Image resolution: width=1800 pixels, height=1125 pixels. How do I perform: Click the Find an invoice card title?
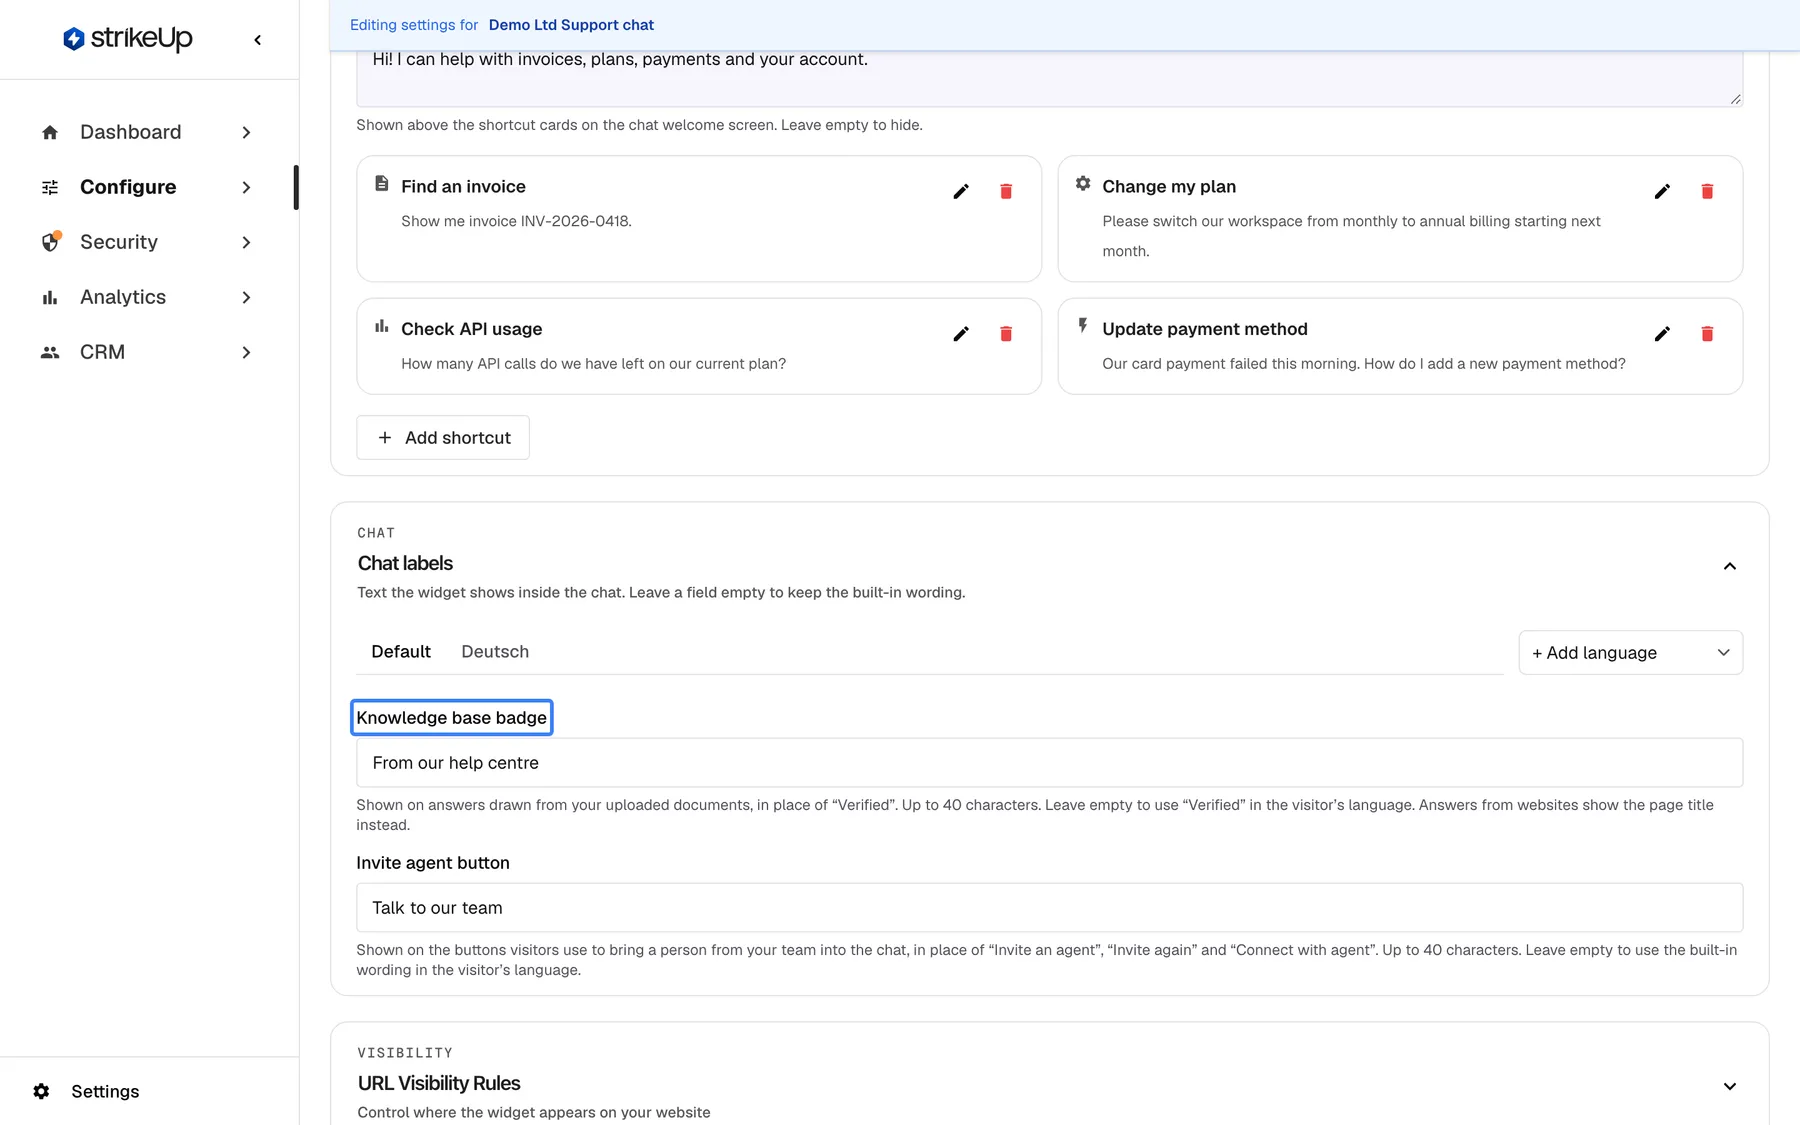pos(463,186)
